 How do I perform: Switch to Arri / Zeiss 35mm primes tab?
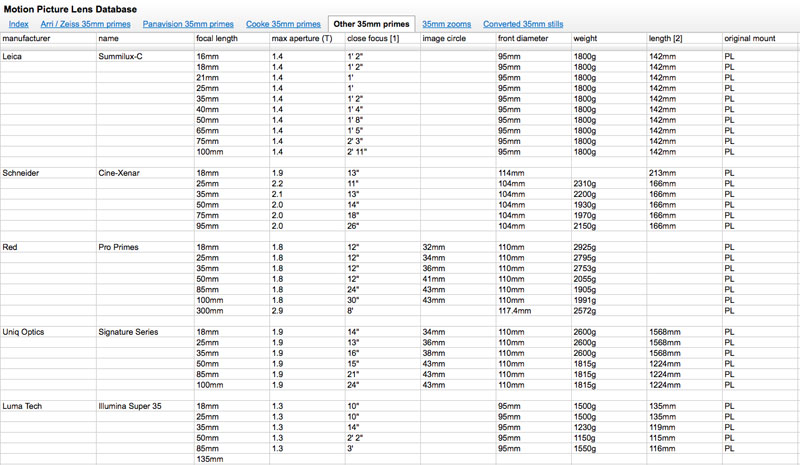[86, 24]
